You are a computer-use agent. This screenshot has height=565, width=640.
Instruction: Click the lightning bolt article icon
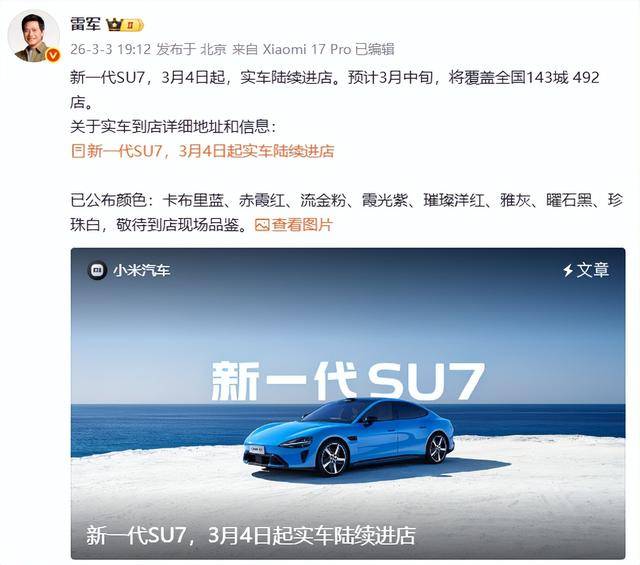point(568,270)
